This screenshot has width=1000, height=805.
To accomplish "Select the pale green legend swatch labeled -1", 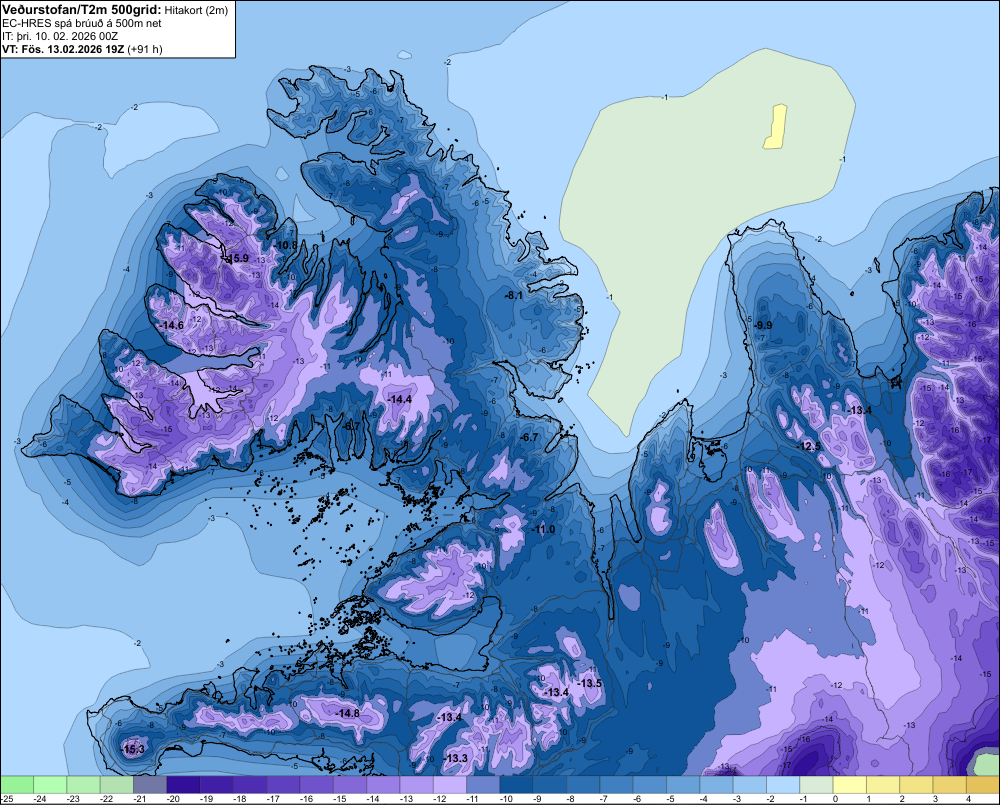I will tap(816, 784).
